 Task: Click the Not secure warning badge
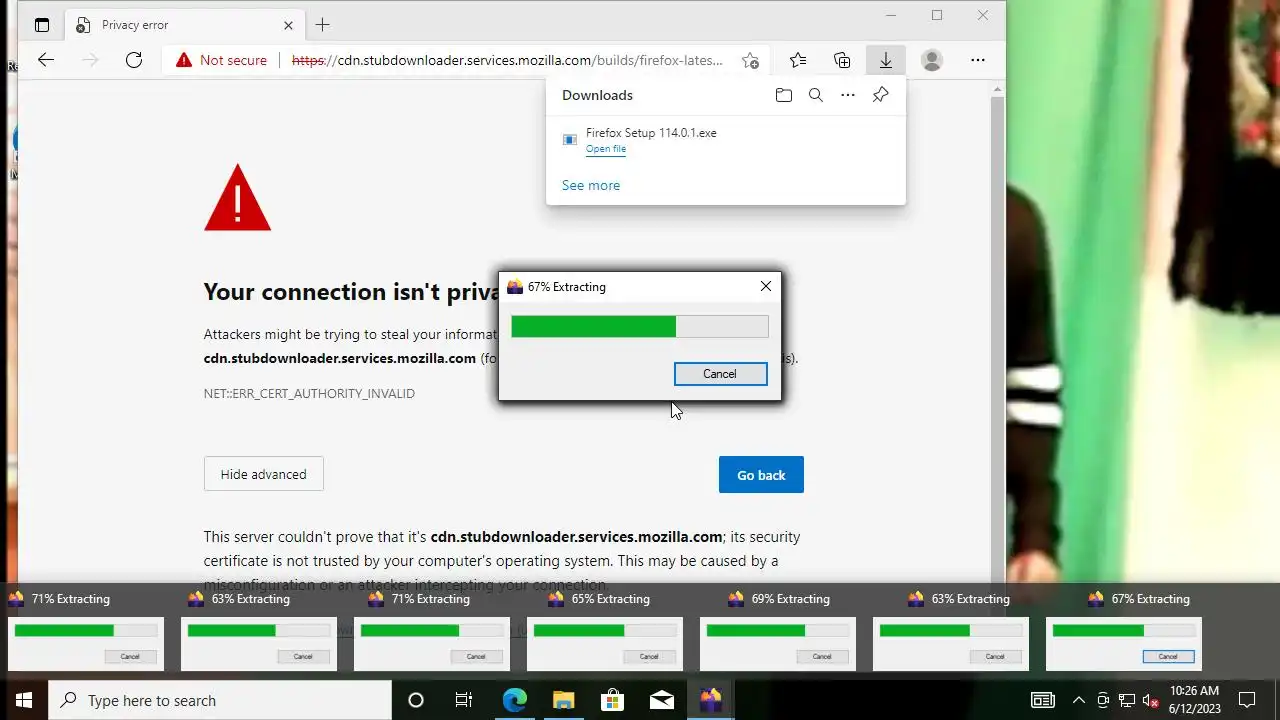tap(221, 60)
